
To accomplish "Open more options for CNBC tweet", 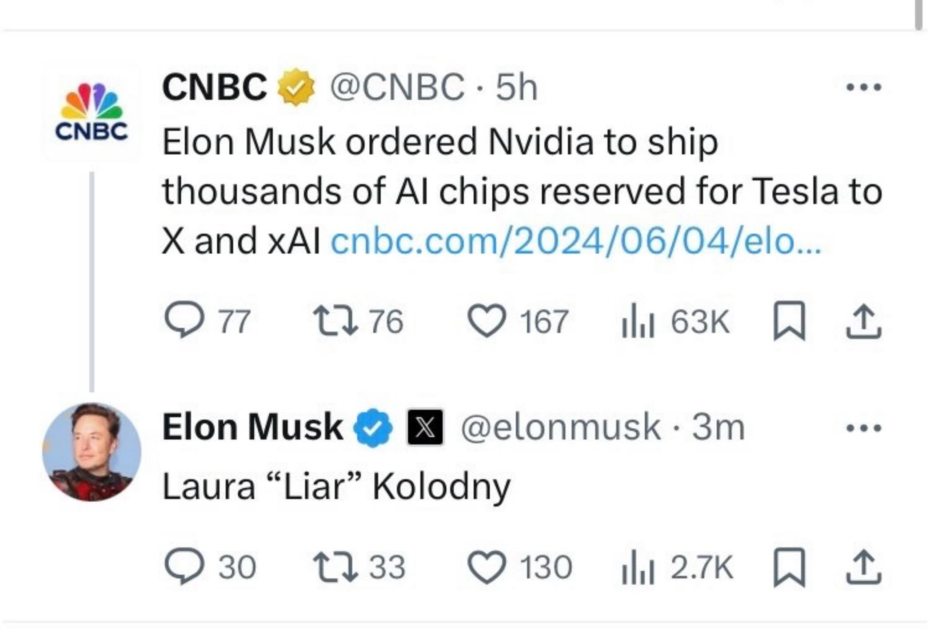I will (x=864, y=88).
